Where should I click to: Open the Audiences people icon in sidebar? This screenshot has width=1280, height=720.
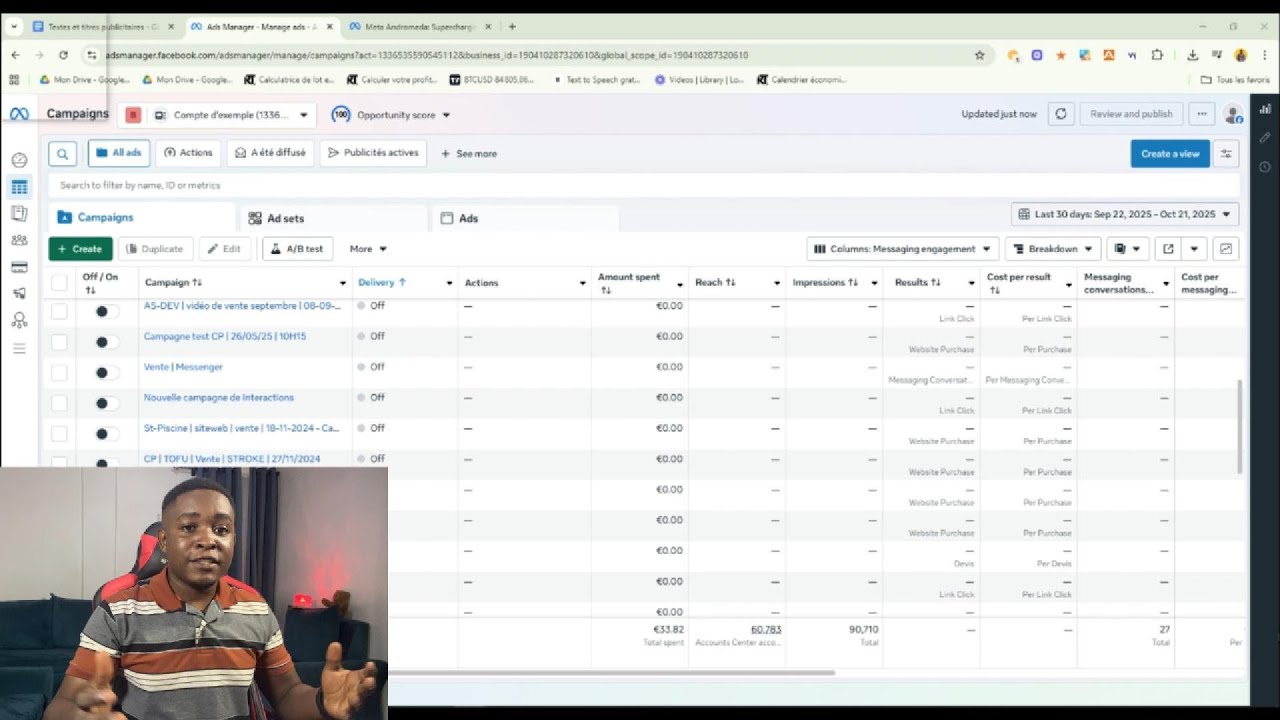click(19, 240)
